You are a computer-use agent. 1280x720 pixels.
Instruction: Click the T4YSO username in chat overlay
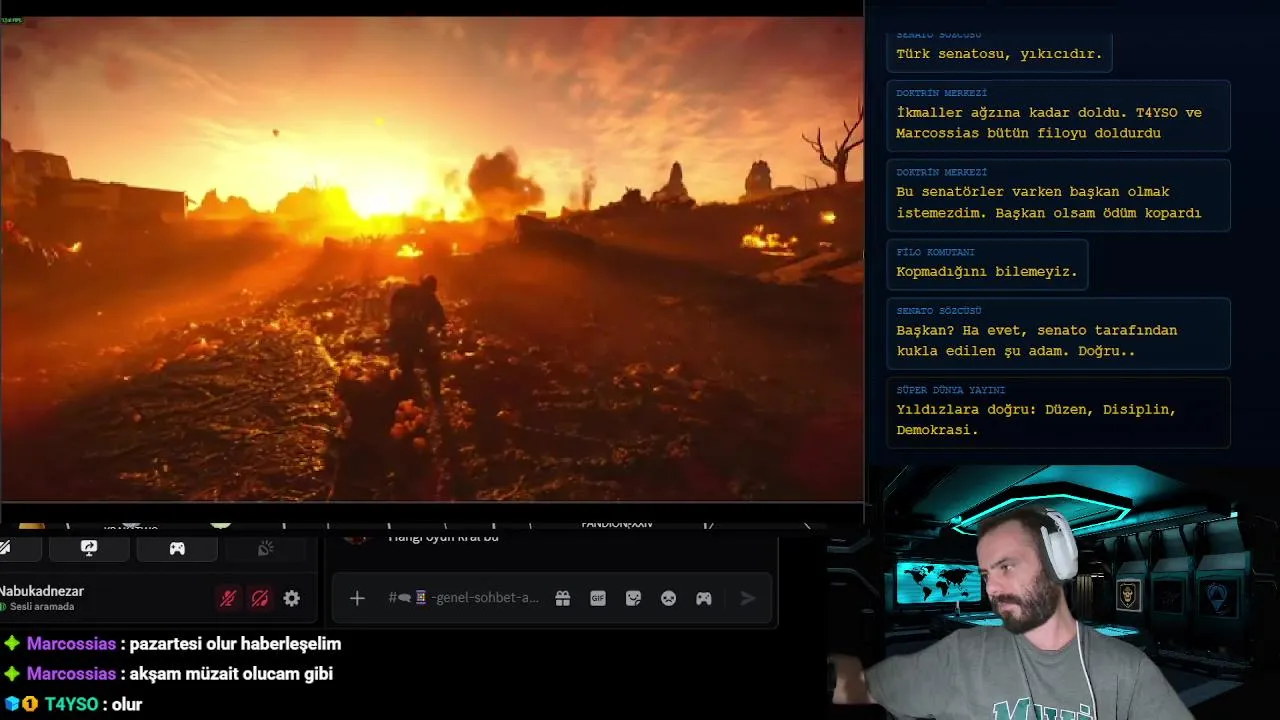[71, 704]
